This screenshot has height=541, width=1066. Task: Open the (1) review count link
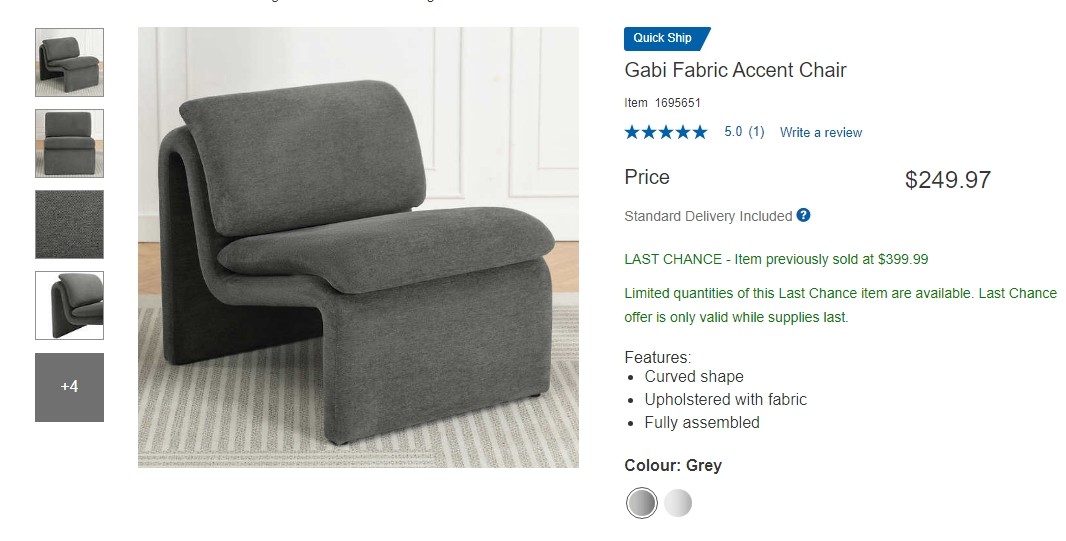click(756, 132)
